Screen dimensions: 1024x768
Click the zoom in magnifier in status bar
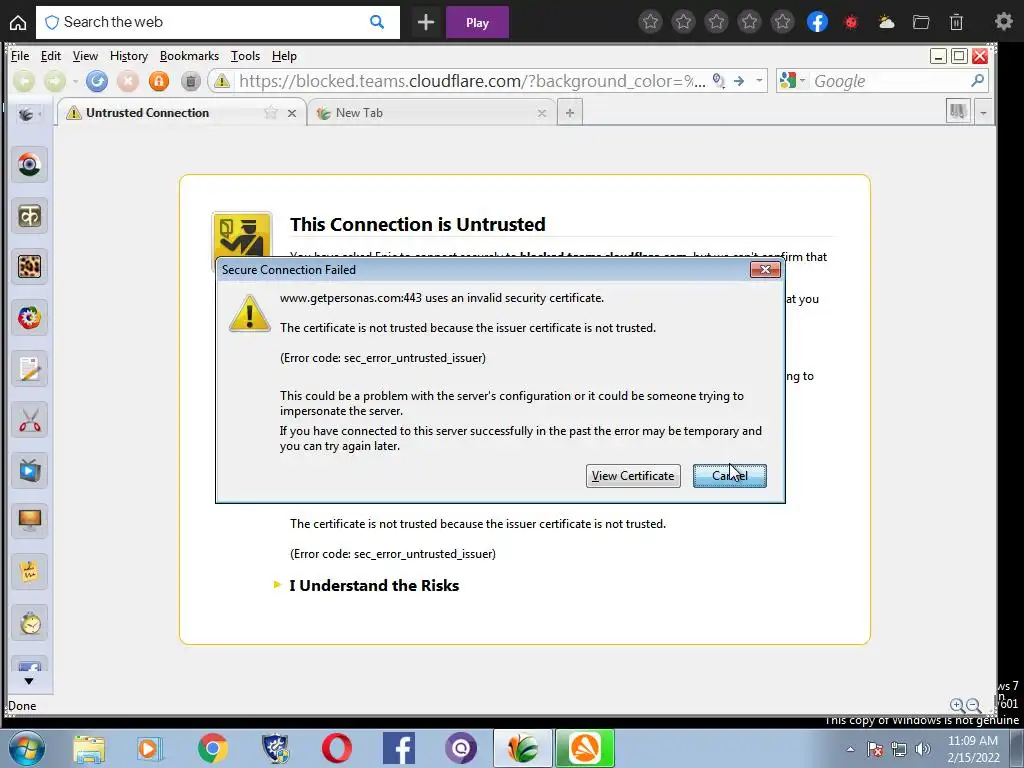(957, 705)
